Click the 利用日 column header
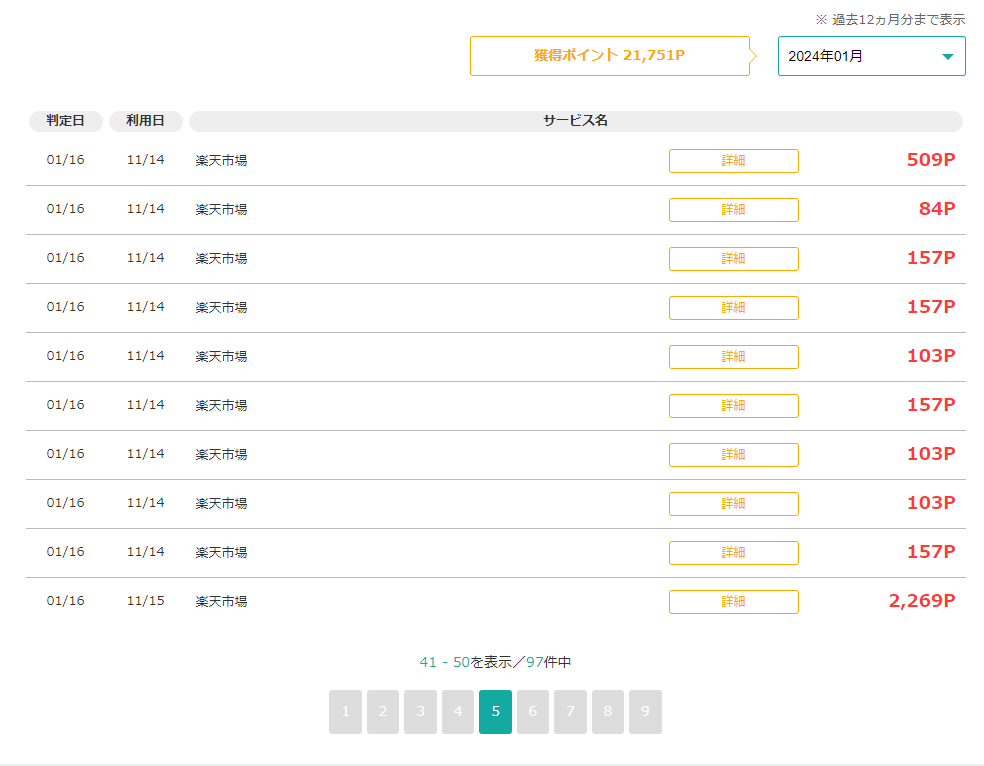The width and height of the screenshot is (984, 766). pos(146,121)
